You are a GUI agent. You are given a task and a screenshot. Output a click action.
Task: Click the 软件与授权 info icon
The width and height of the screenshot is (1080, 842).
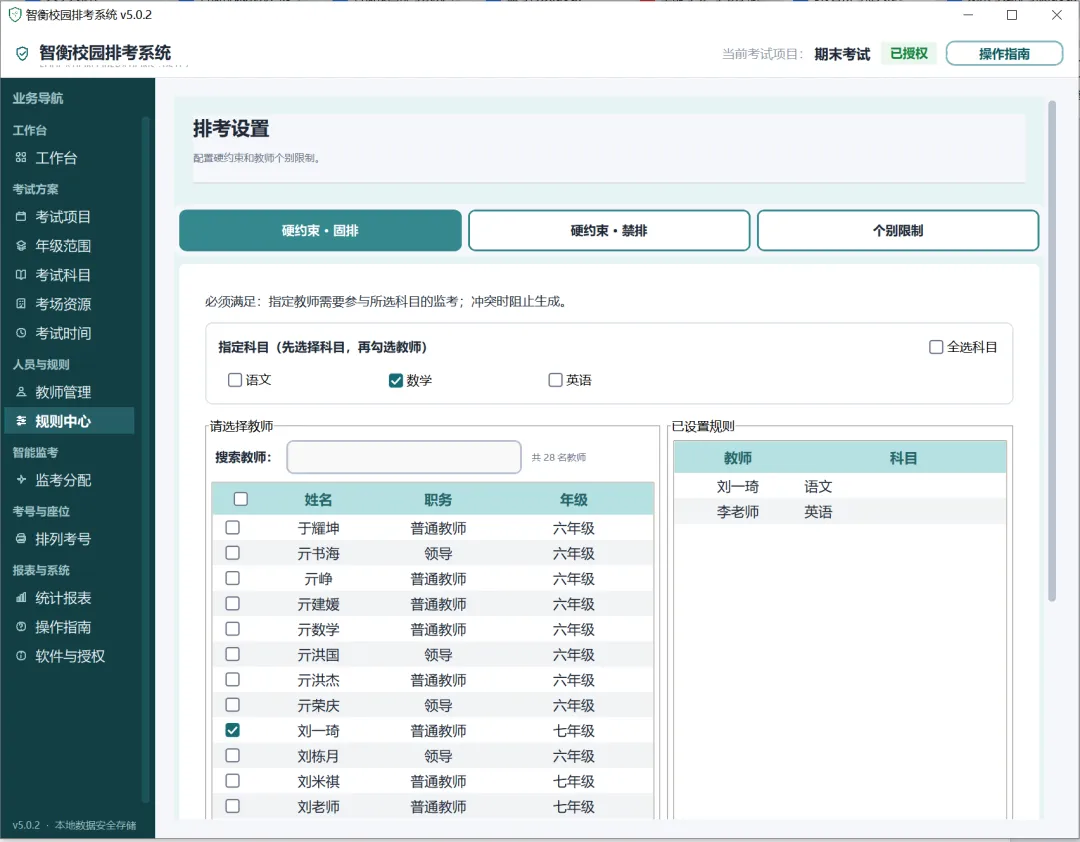tap(21, 656)
